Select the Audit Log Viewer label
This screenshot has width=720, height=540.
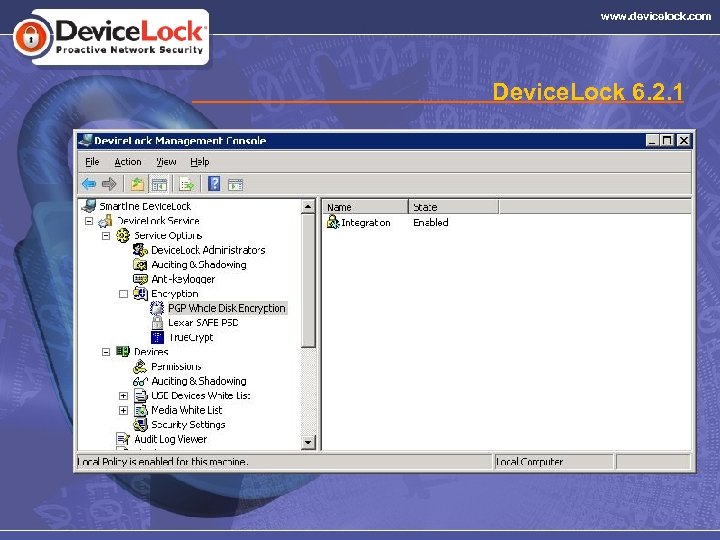170,439
